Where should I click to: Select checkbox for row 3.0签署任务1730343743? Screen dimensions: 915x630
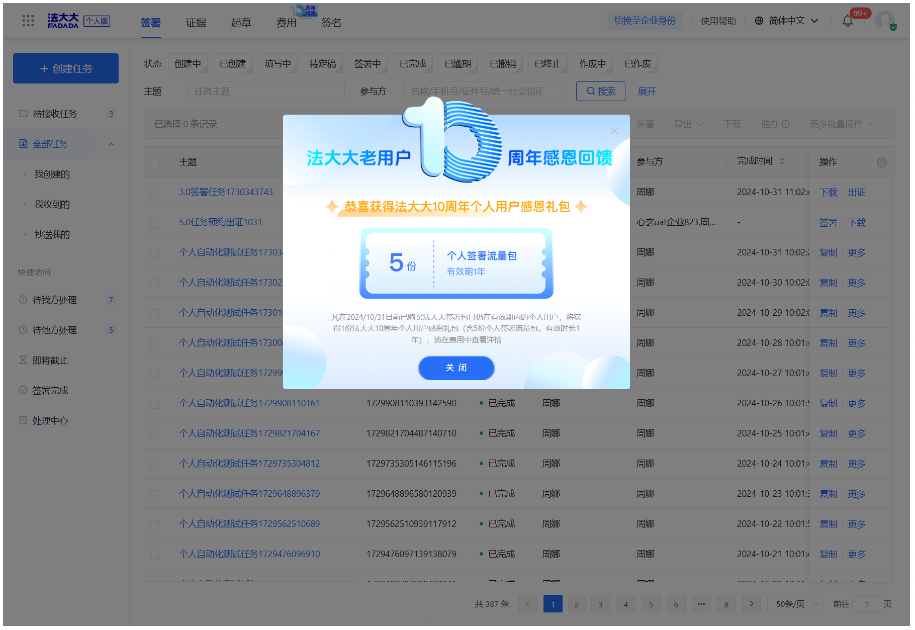(155, 192)
